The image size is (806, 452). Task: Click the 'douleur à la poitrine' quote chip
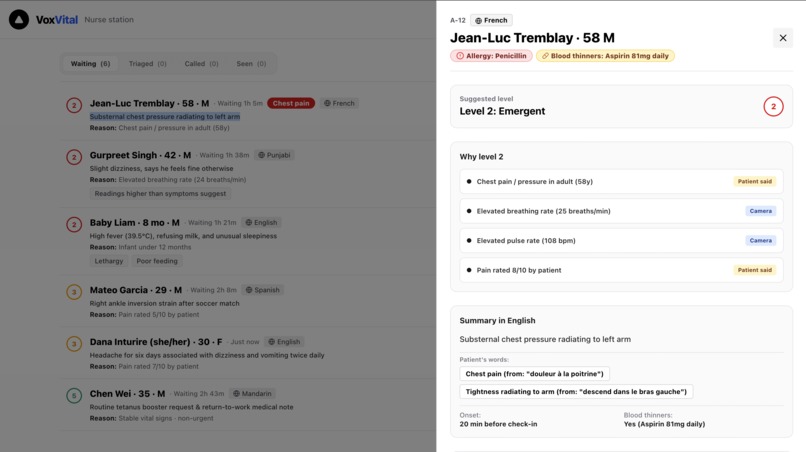535,374
